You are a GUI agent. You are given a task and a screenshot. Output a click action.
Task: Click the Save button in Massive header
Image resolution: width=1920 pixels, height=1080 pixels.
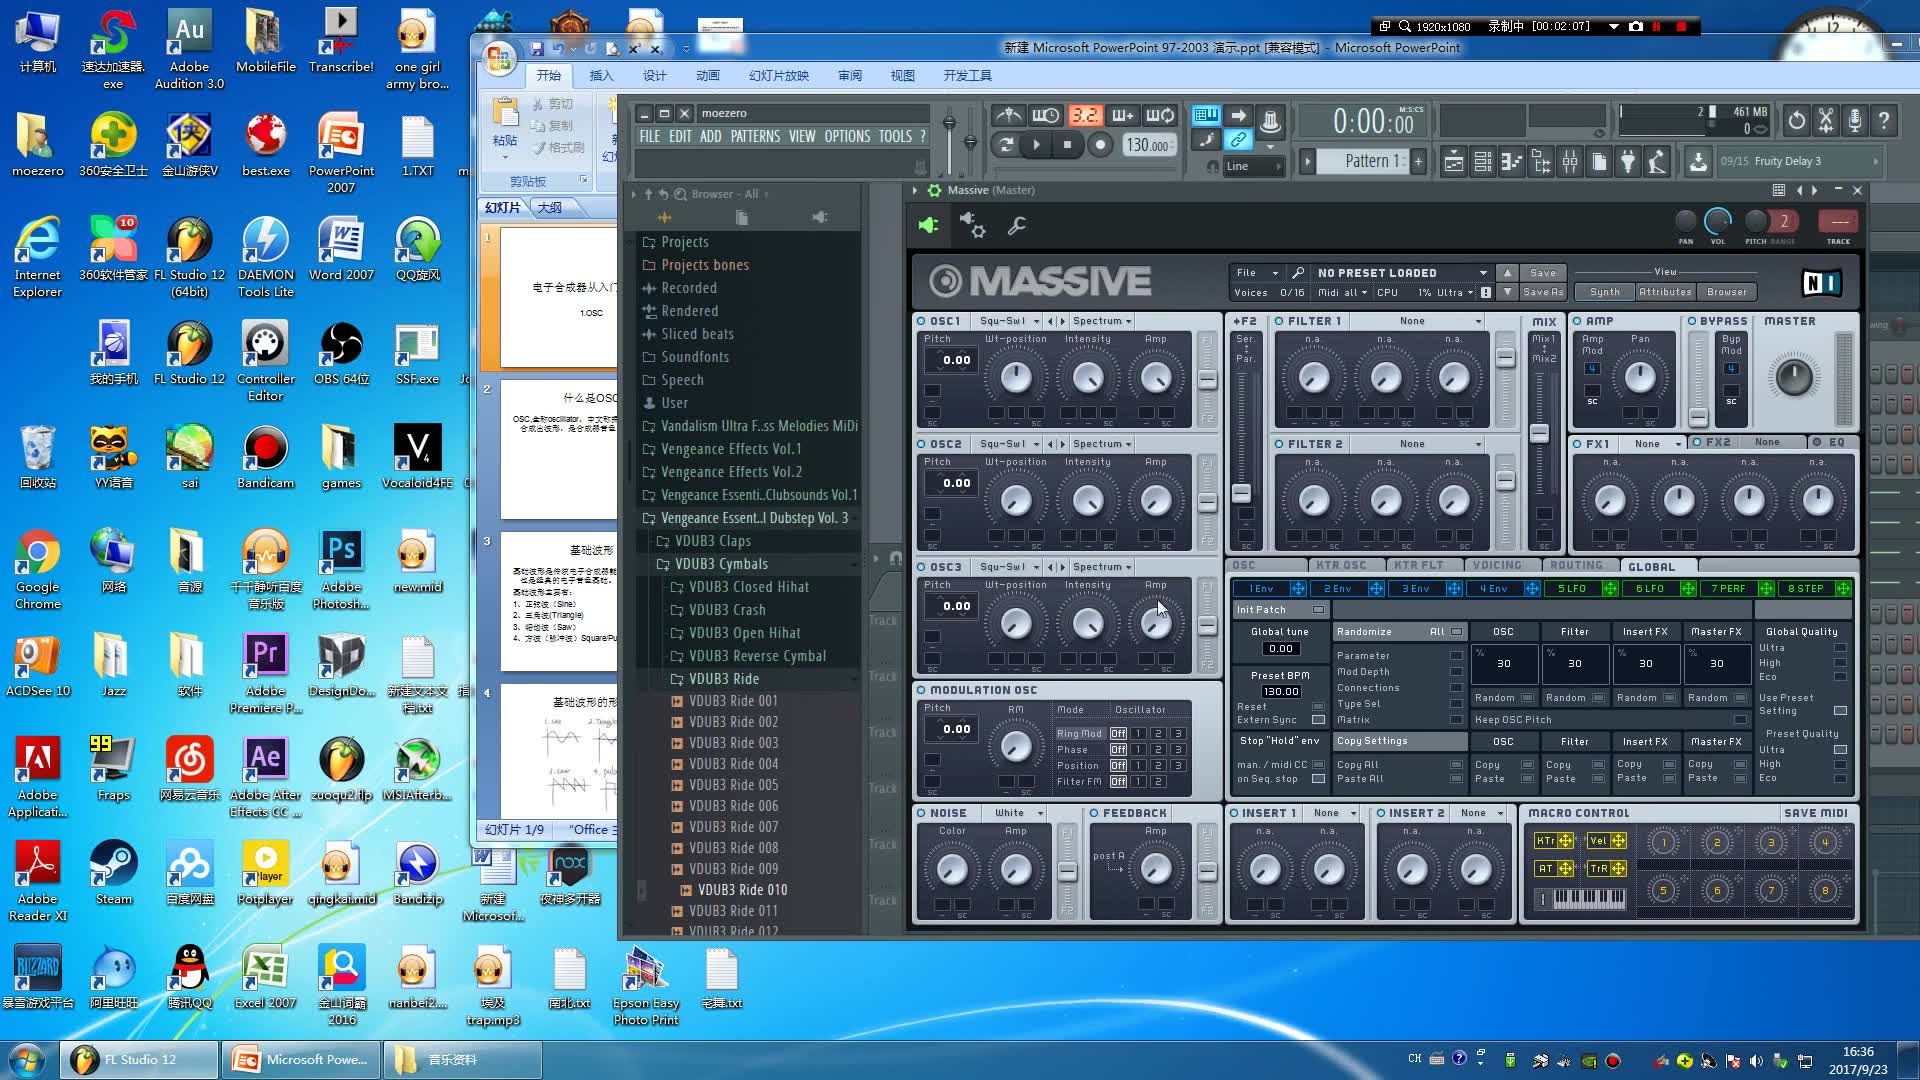1543,273
